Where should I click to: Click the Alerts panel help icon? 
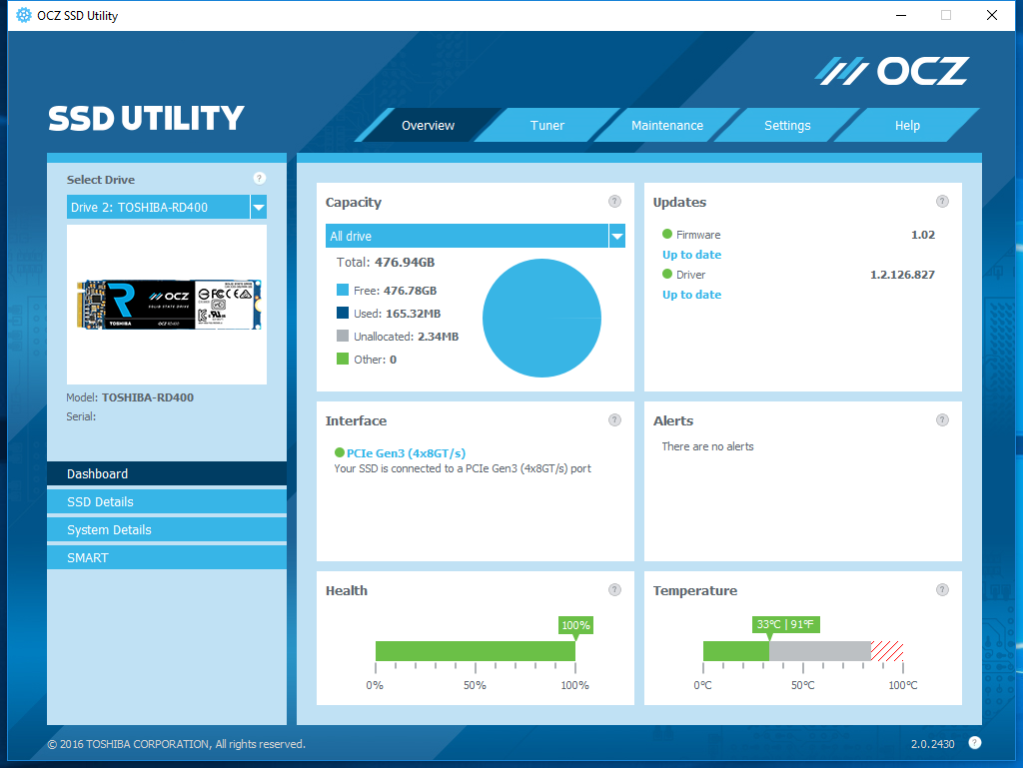click(x=942, y=421)
